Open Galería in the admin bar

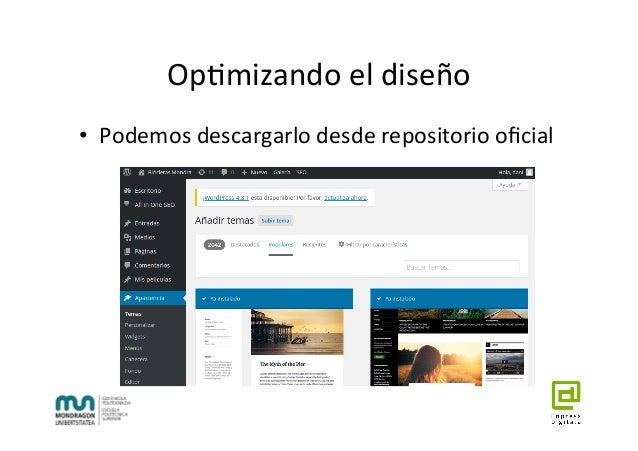click(x=282, y=173)
